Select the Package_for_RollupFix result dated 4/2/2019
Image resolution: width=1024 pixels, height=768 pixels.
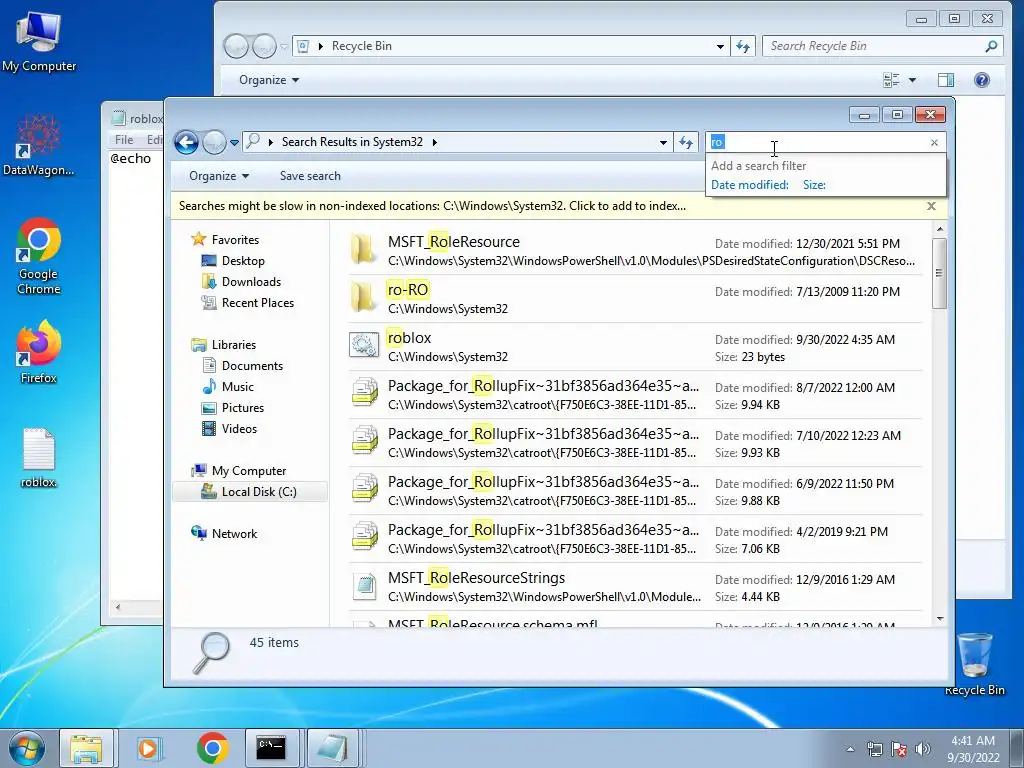(x=635, y=539)
